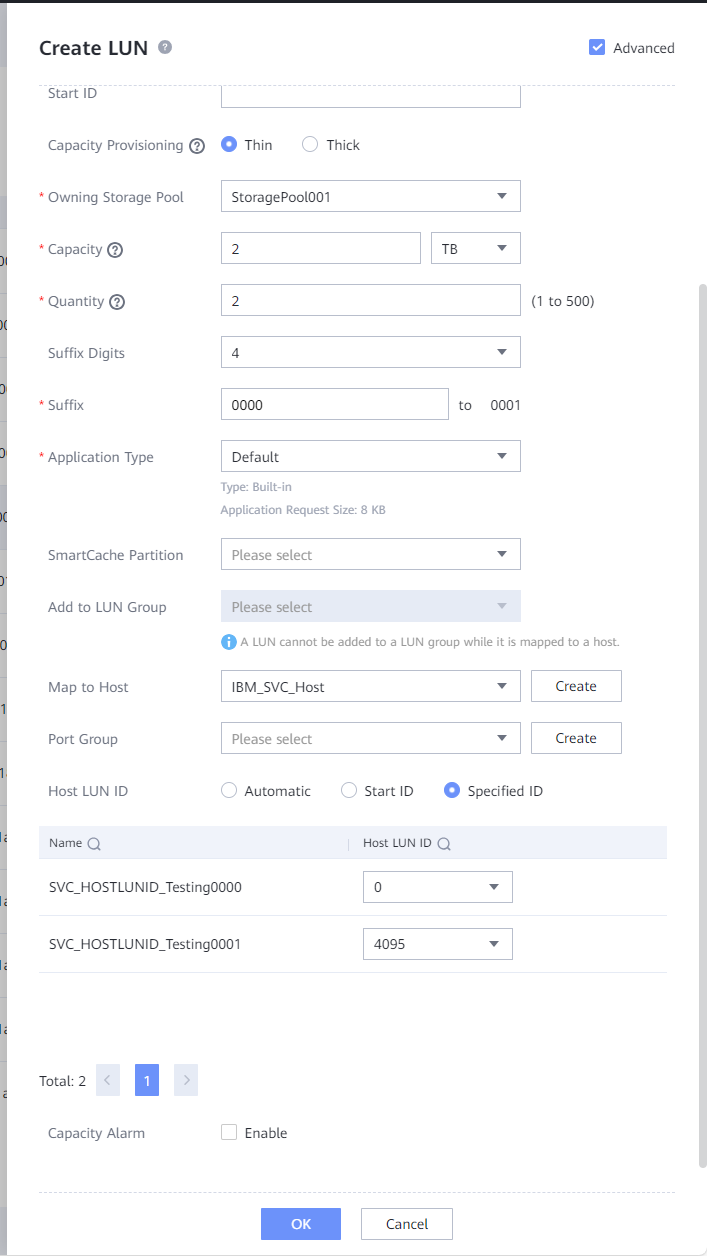Go to the previous page arrow
The image size is (707, 1256).
point(108,1080)
